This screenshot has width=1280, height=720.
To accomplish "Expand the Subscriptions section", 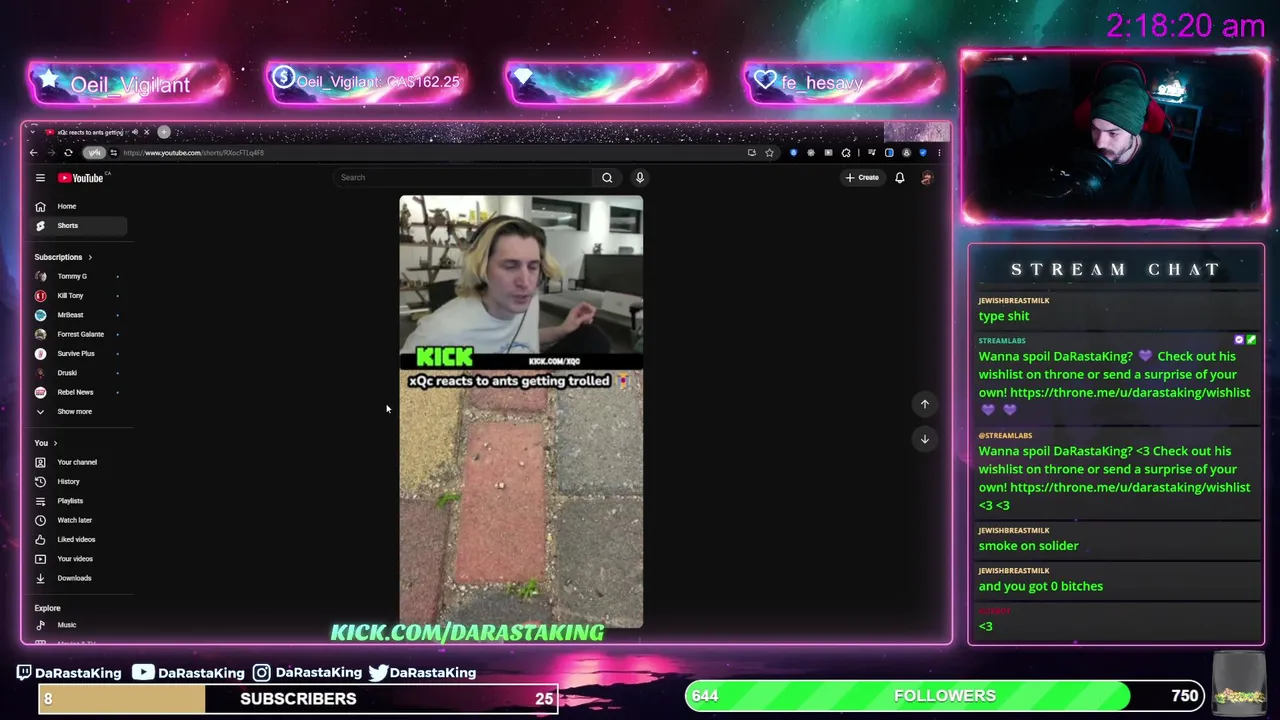I will pos(63,257).
